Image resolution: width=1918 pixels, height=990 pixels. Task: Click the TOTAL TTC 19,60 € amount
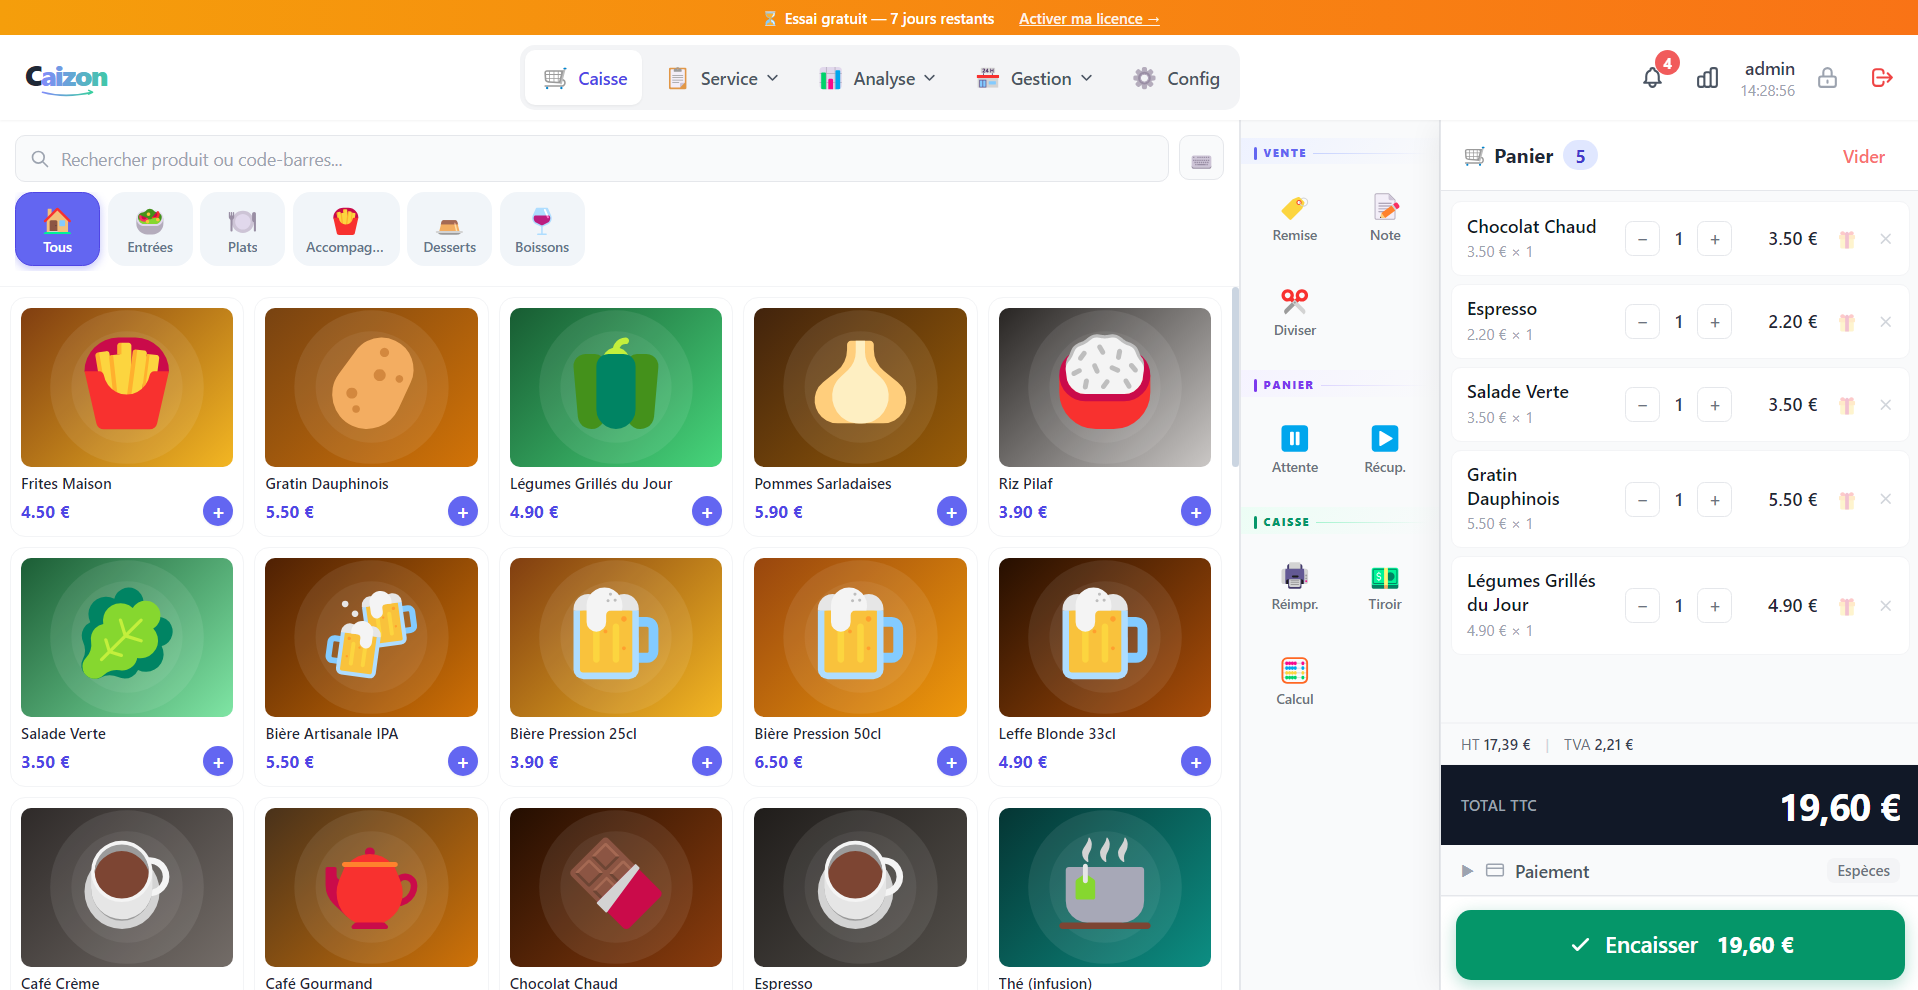[1840, 807]
